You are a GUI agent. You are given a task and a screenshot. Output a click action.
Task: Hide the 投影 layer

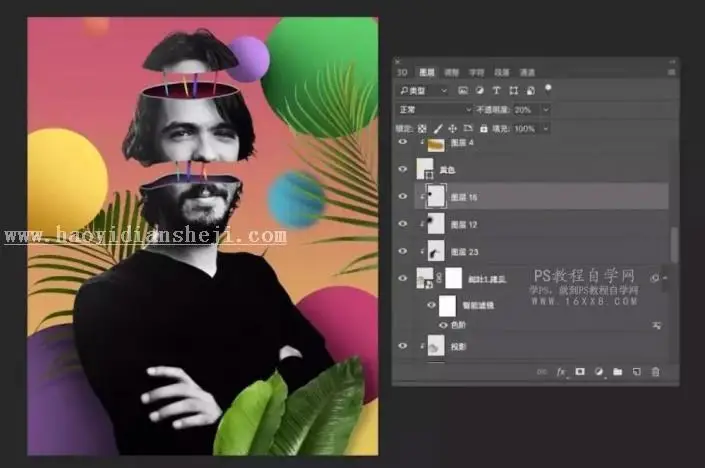point(403,346)
